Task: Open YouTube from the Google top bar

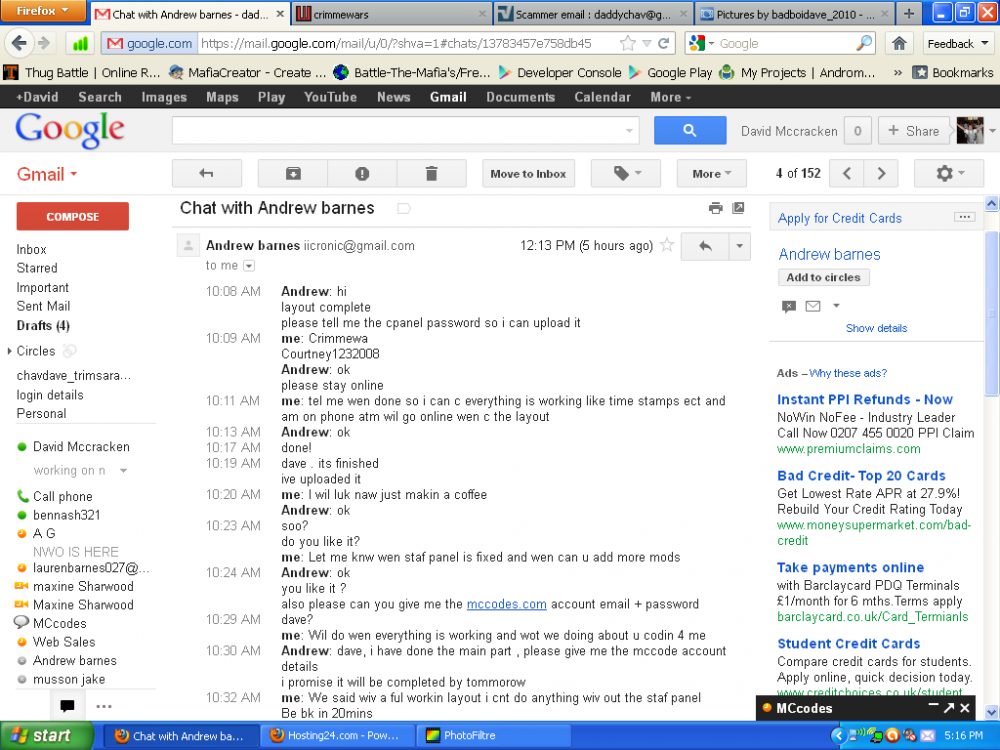Action: coord(330,97)
